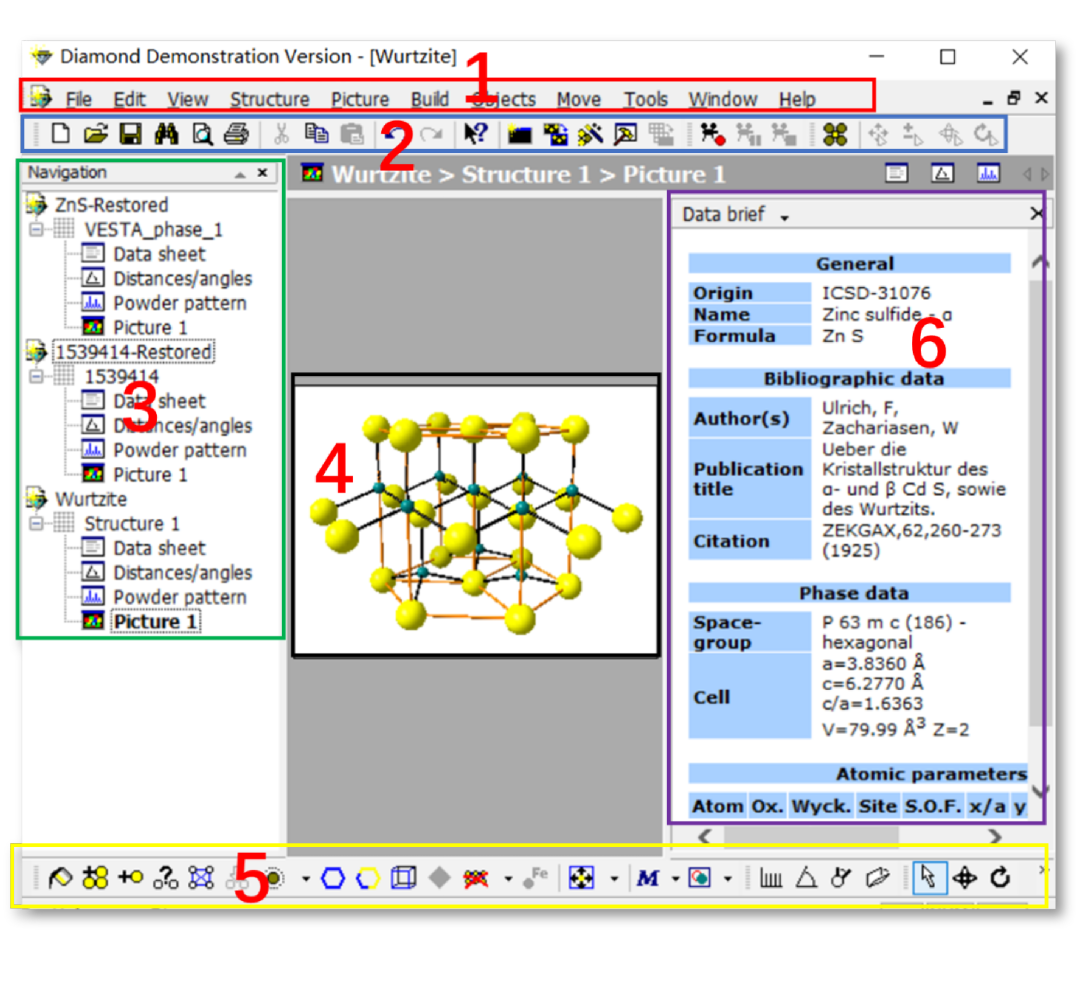Open Powder pattern under Wurtzite's Structure 1

[179, 597]
